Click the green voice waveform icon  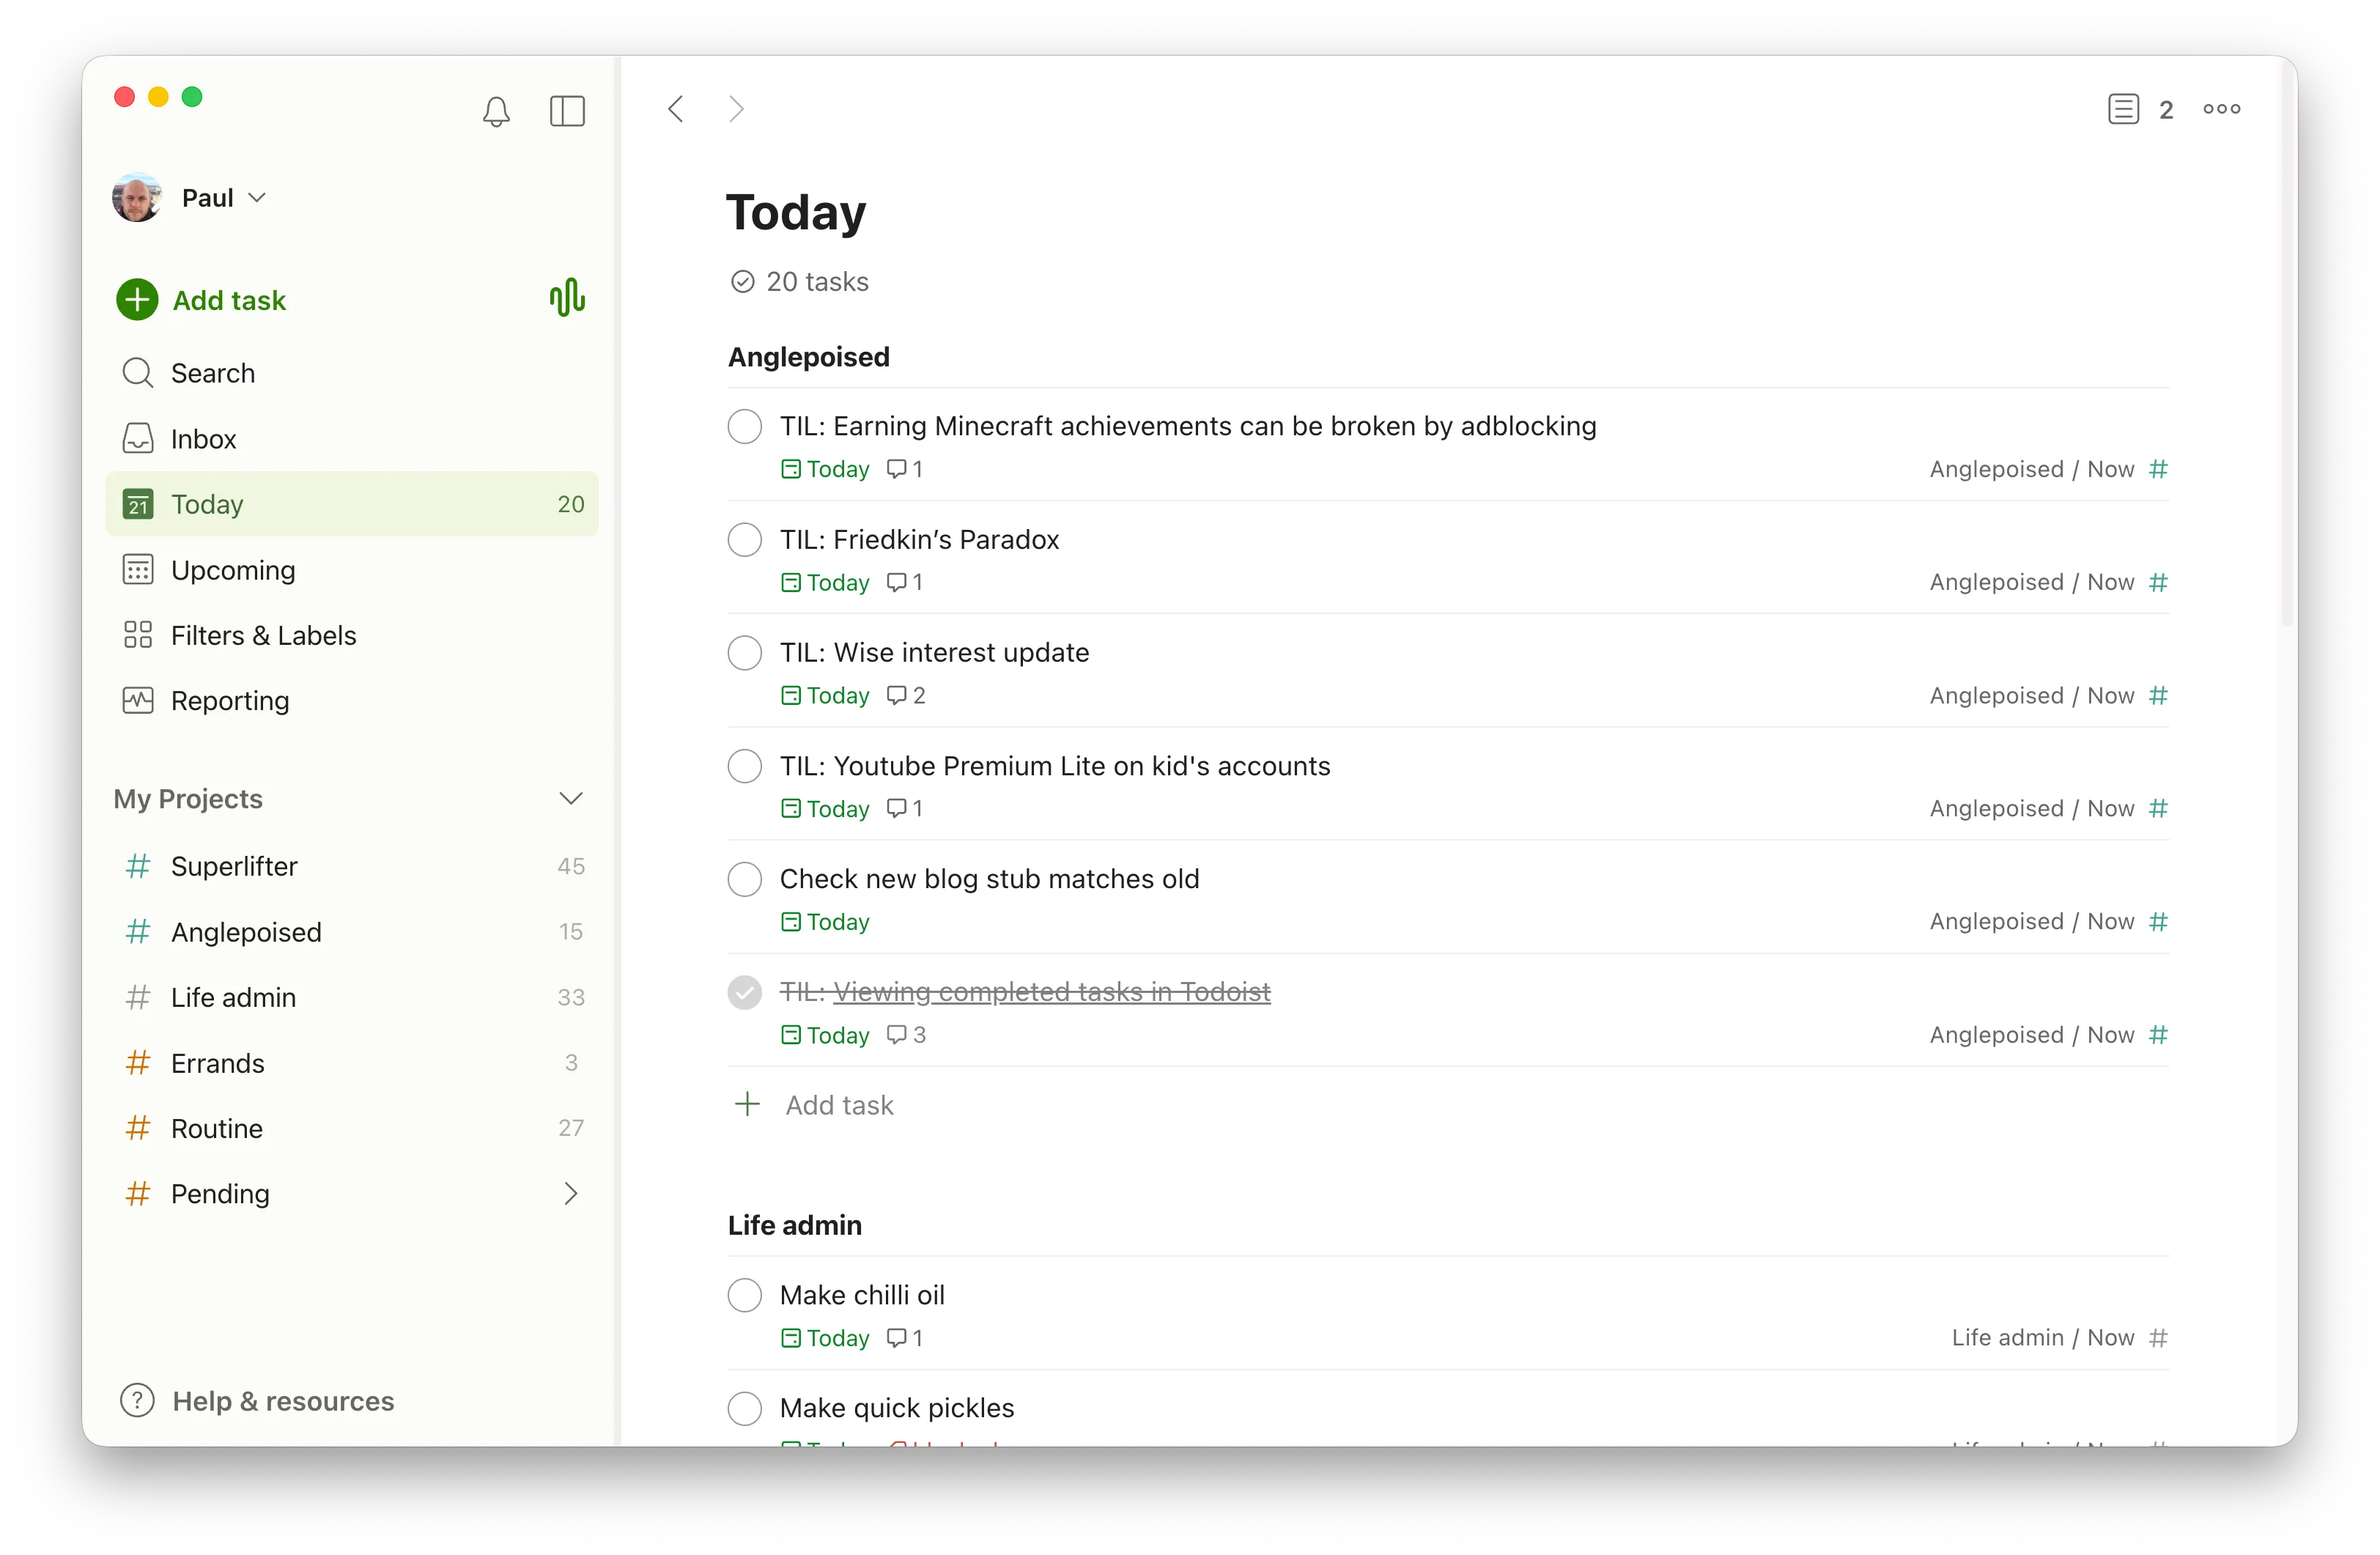(x=567, y=298)
